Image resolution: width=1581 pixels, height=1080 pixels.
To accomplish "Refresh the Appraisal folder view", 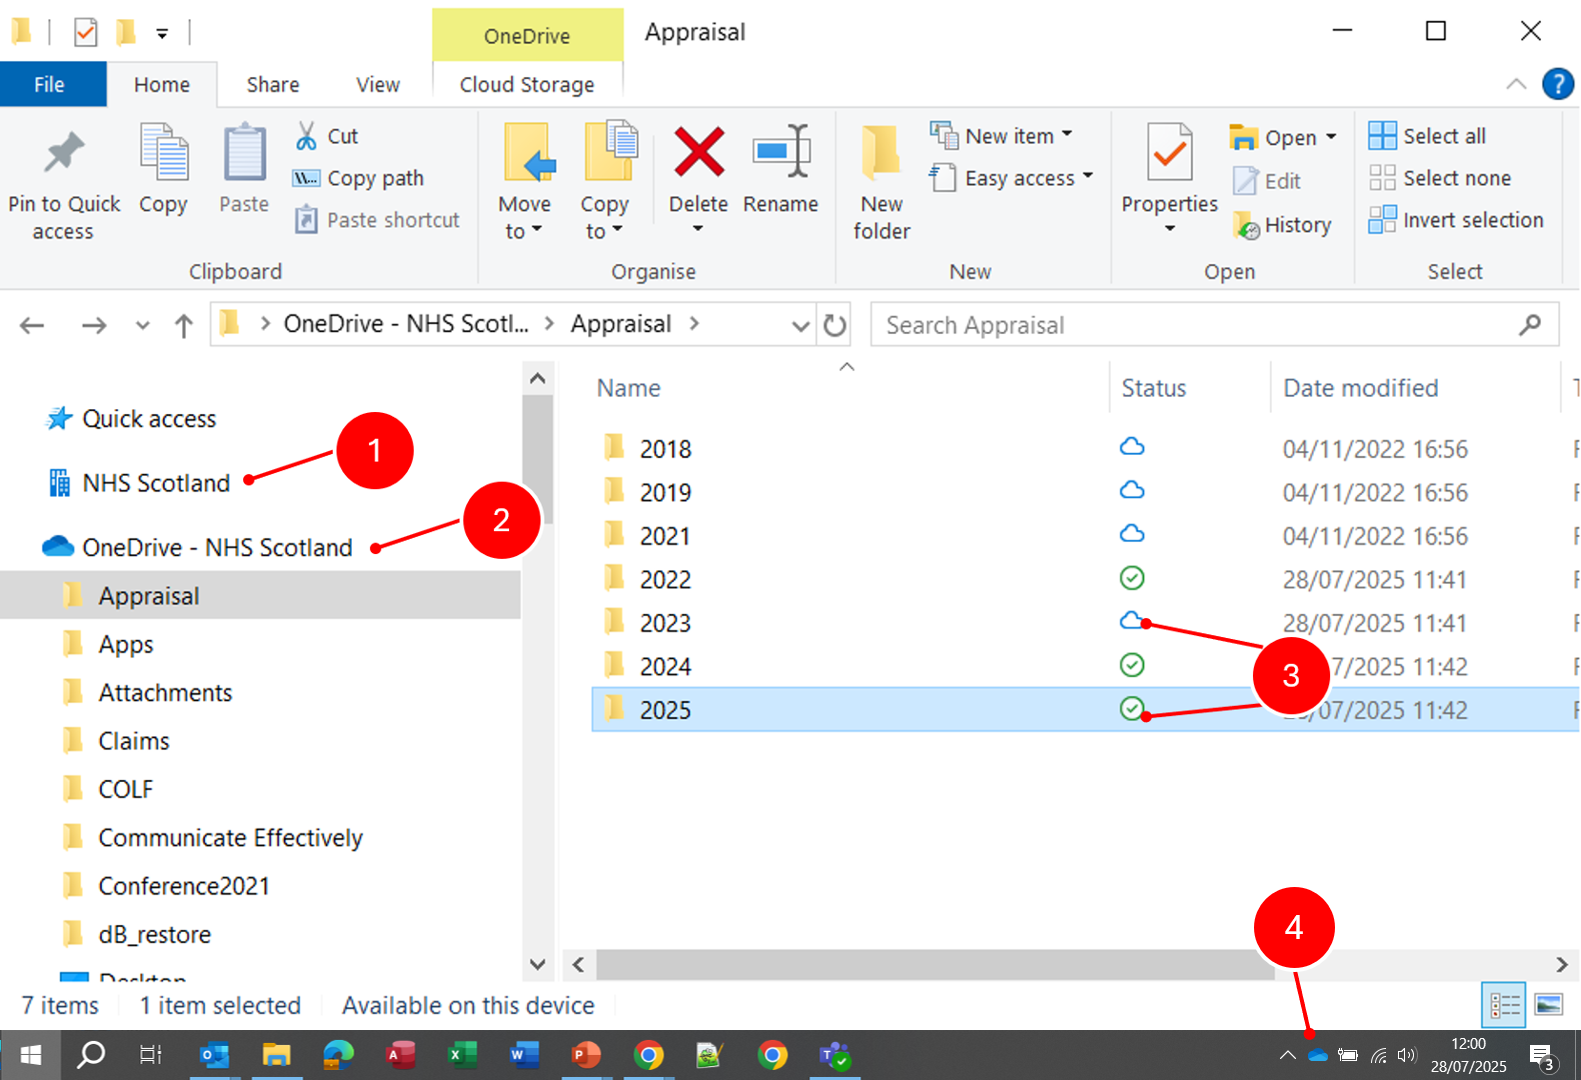I will [x=835, y=325].
